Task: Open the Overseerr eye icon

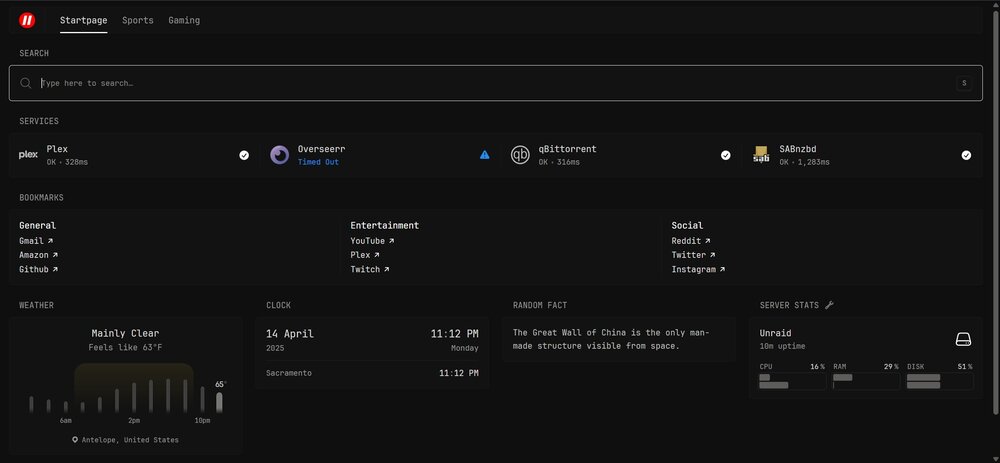Action: pyautogui.click(x=279, y=155)
